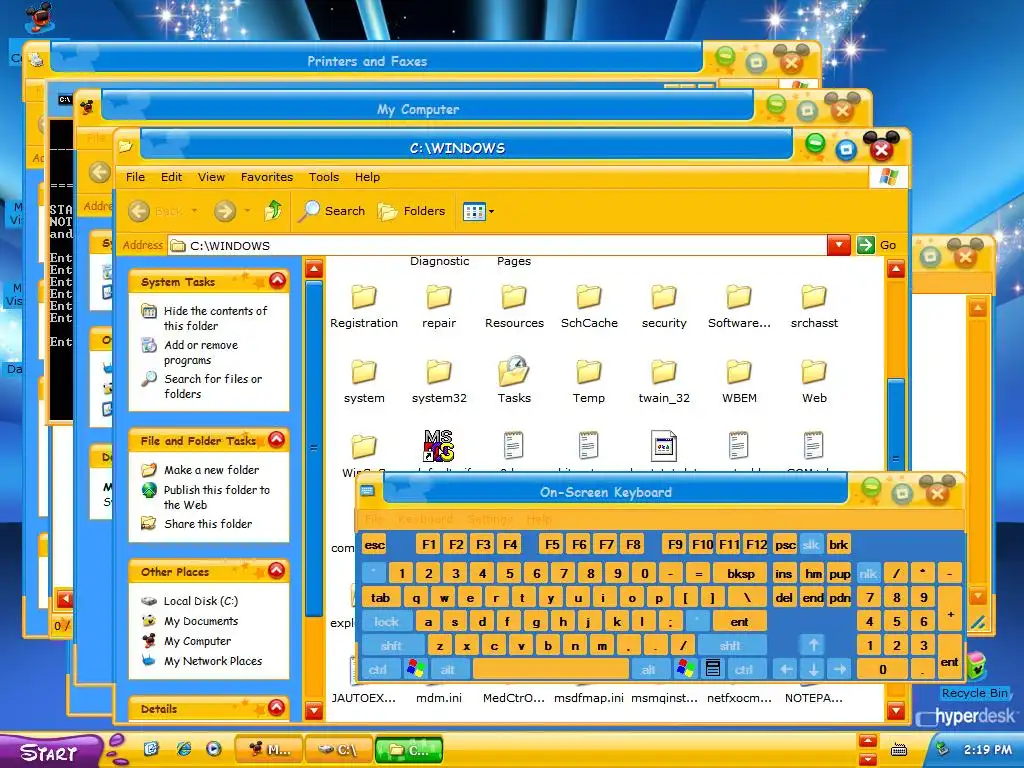Toggle the left shft key on keyboard
Viewport: 1024px width, 768px height.
pyautogui.click(x=391, y=646)
